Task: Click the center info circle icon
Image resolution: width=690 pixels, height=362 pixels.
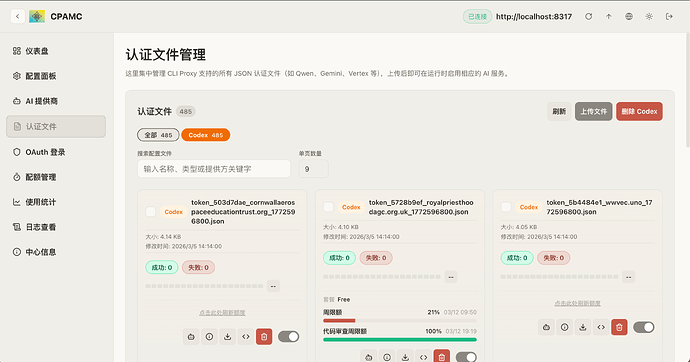Action: pyautogui.click(x=17, y=252)
